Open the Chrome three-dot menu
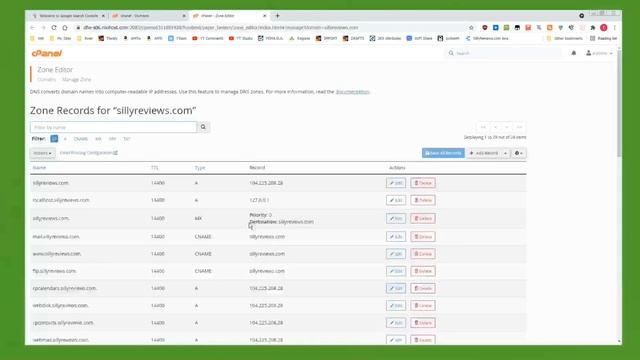This screenshot has width=640, height=360. point(614,27)
